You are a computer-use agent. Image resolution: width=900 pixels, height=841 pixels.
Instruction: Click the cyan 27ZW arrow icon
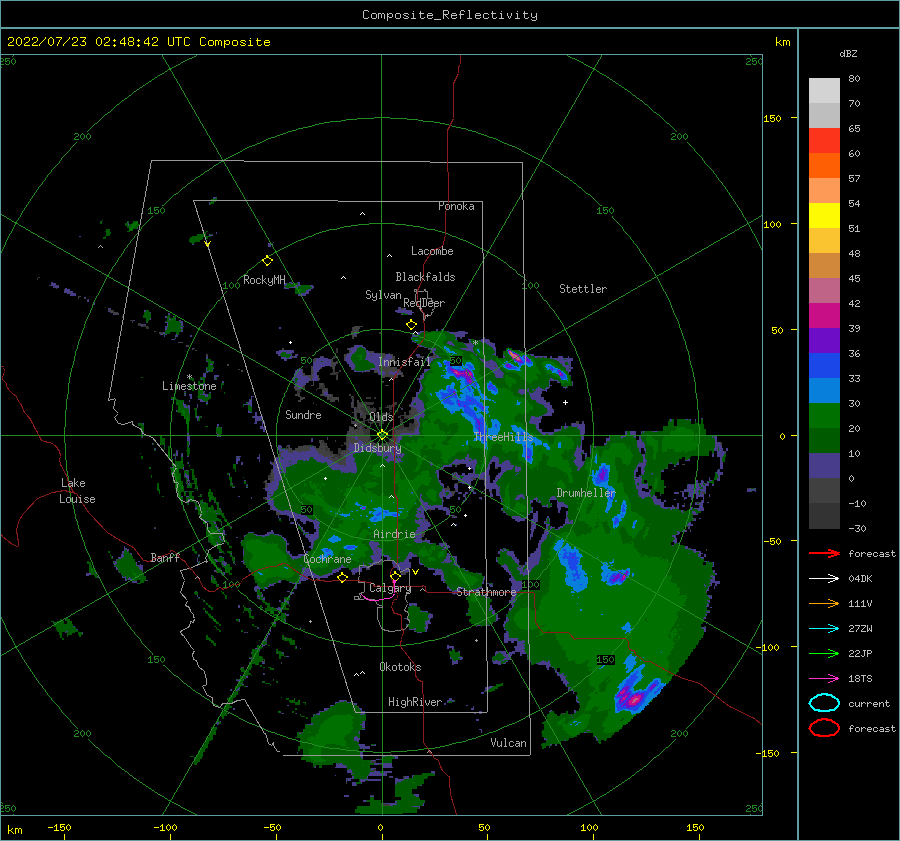pyautogui.click(x=824, y=629)
